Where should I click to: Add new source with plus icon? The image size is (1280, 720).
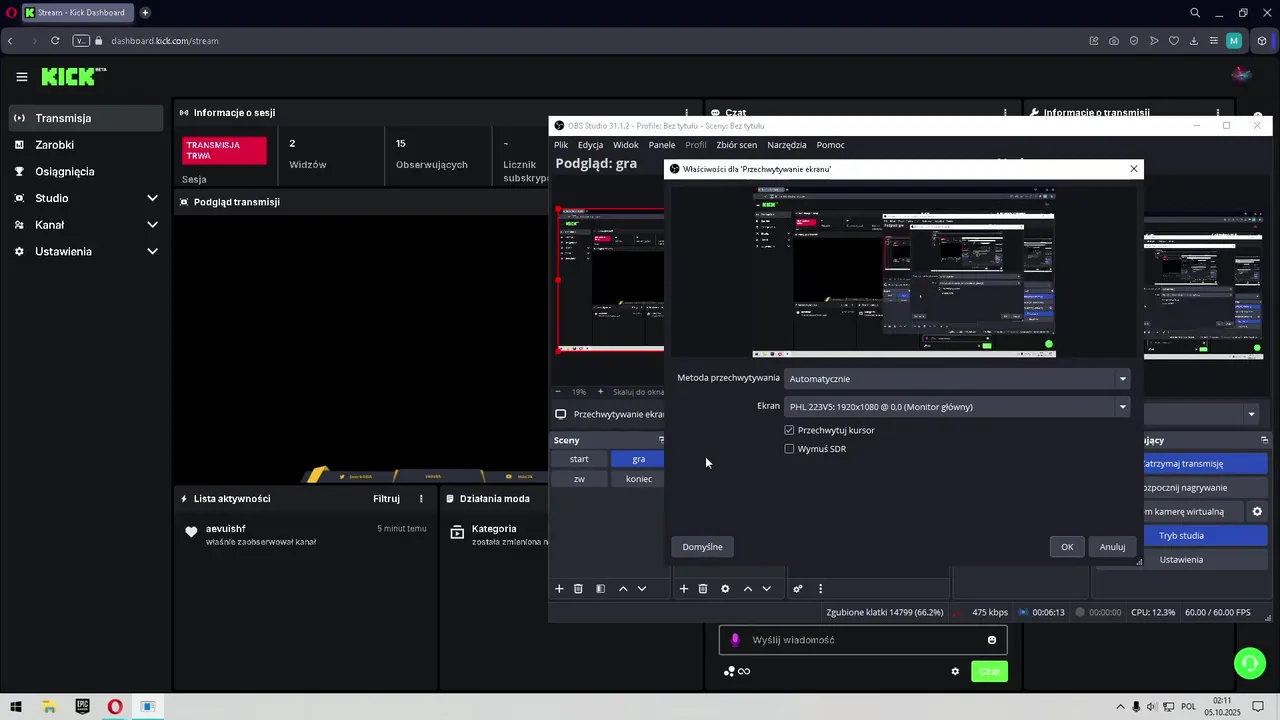coord(684,589)
